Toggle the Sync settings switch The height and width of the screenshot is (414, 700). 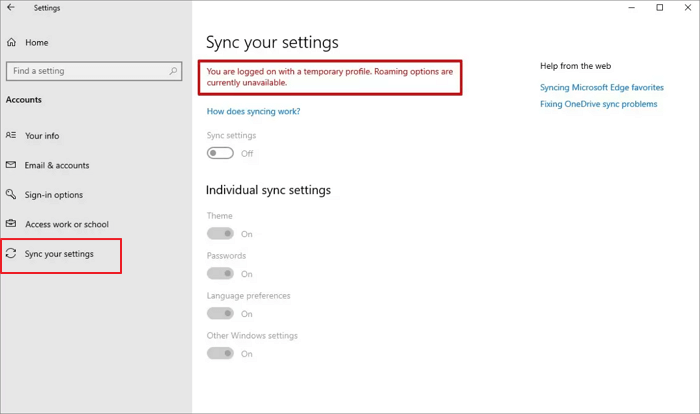[x=220, y=153]
